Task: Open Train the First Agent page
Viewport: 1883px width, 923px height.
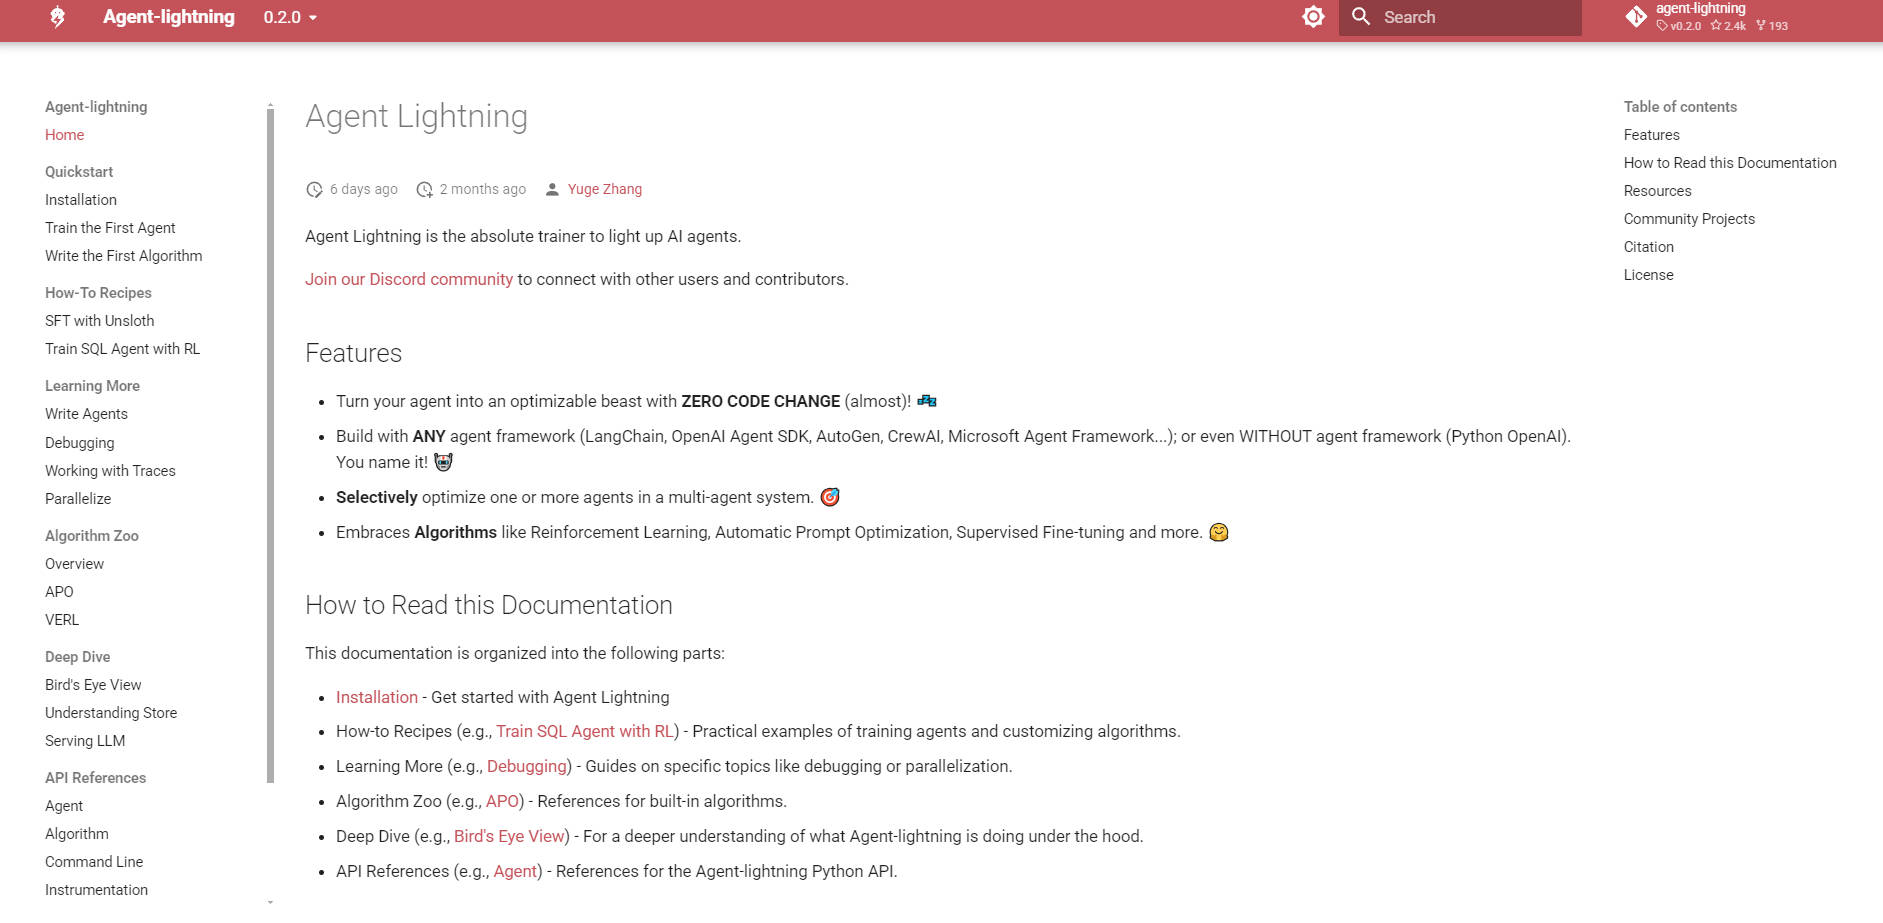Action: [x=110, y=228]
